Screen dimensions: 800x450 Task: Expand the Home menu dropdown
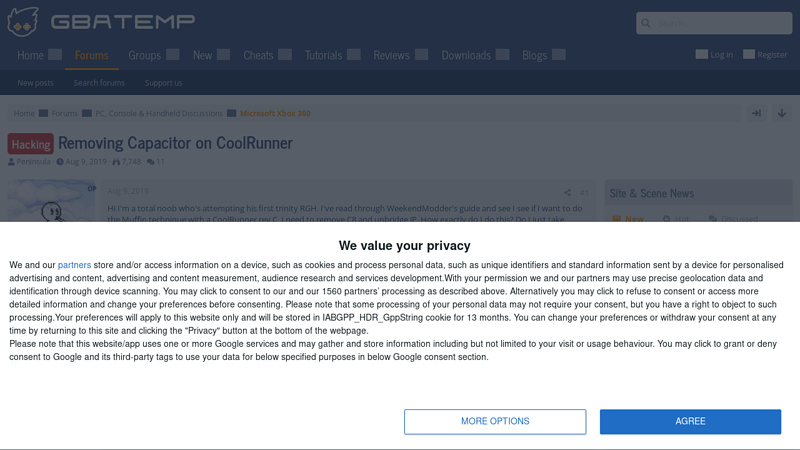[55, 55]
